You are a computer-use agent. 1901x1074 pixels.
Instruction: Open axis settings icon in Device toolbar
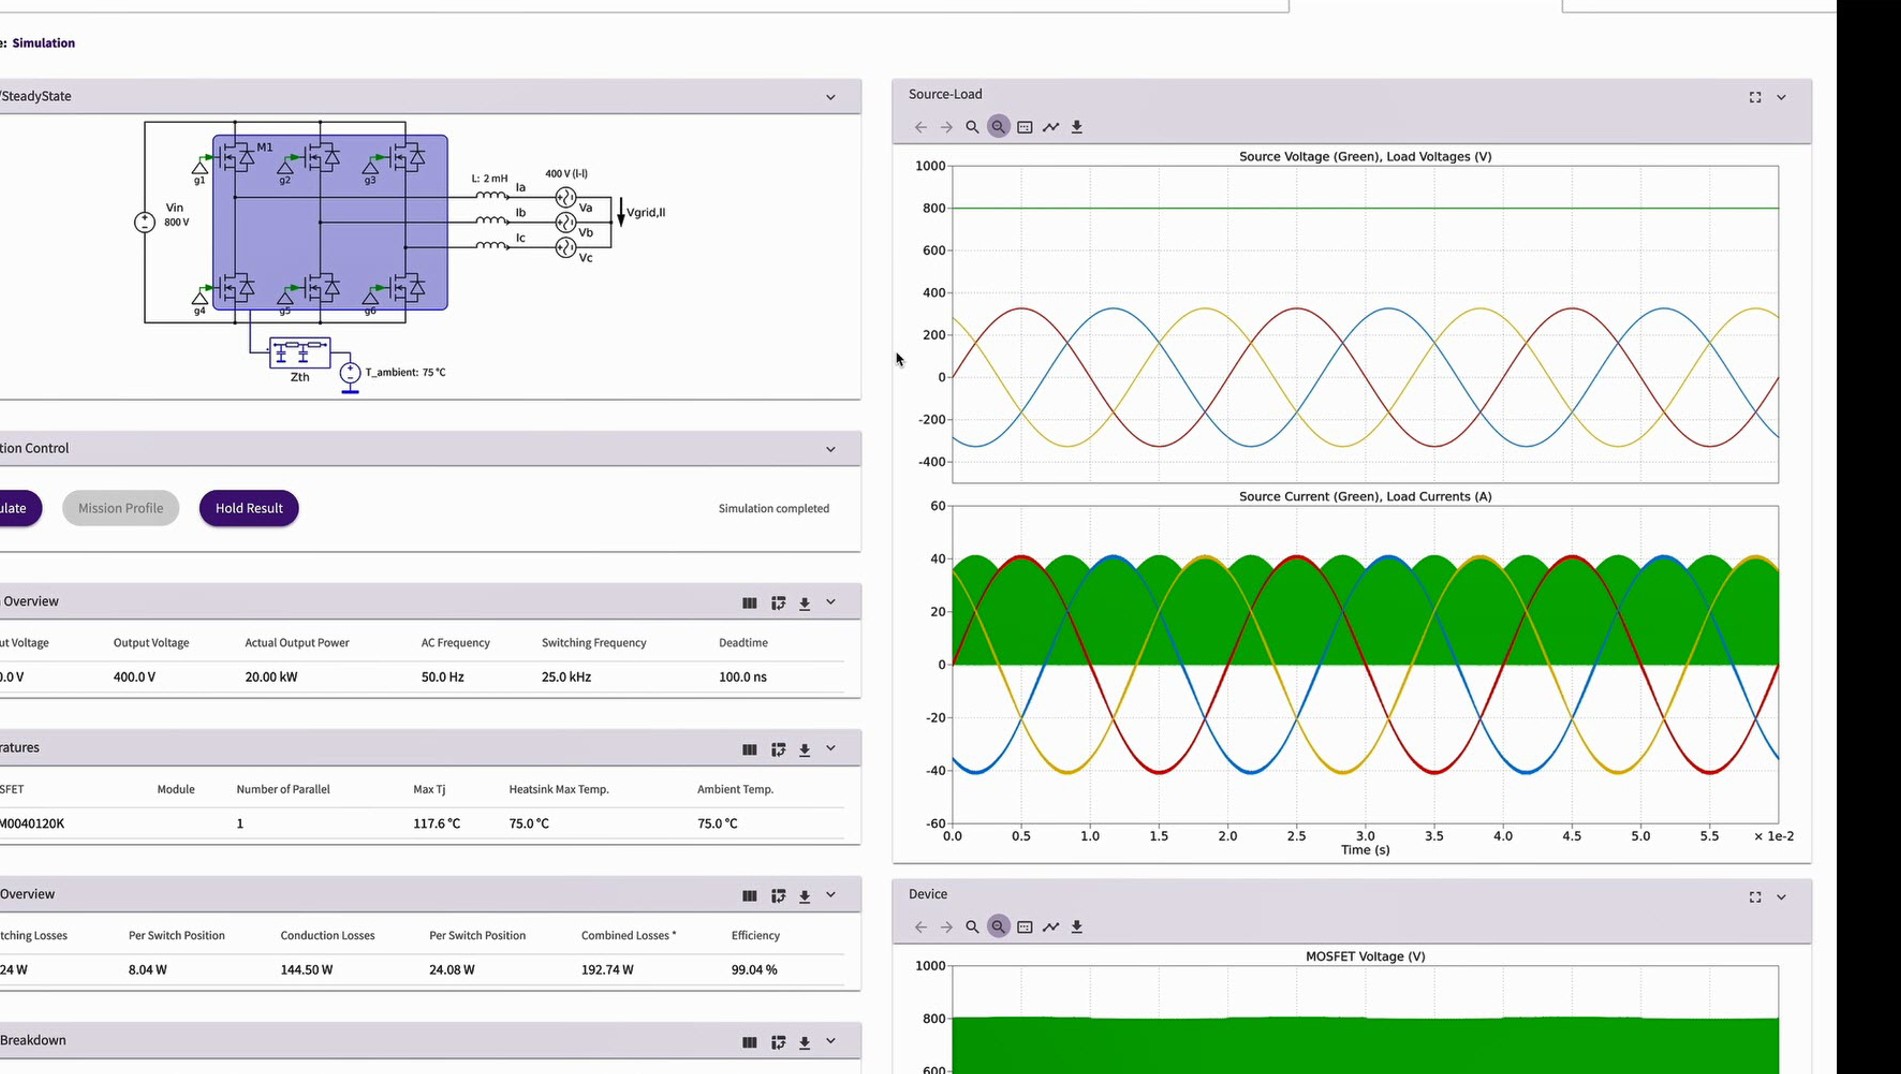1024,927
